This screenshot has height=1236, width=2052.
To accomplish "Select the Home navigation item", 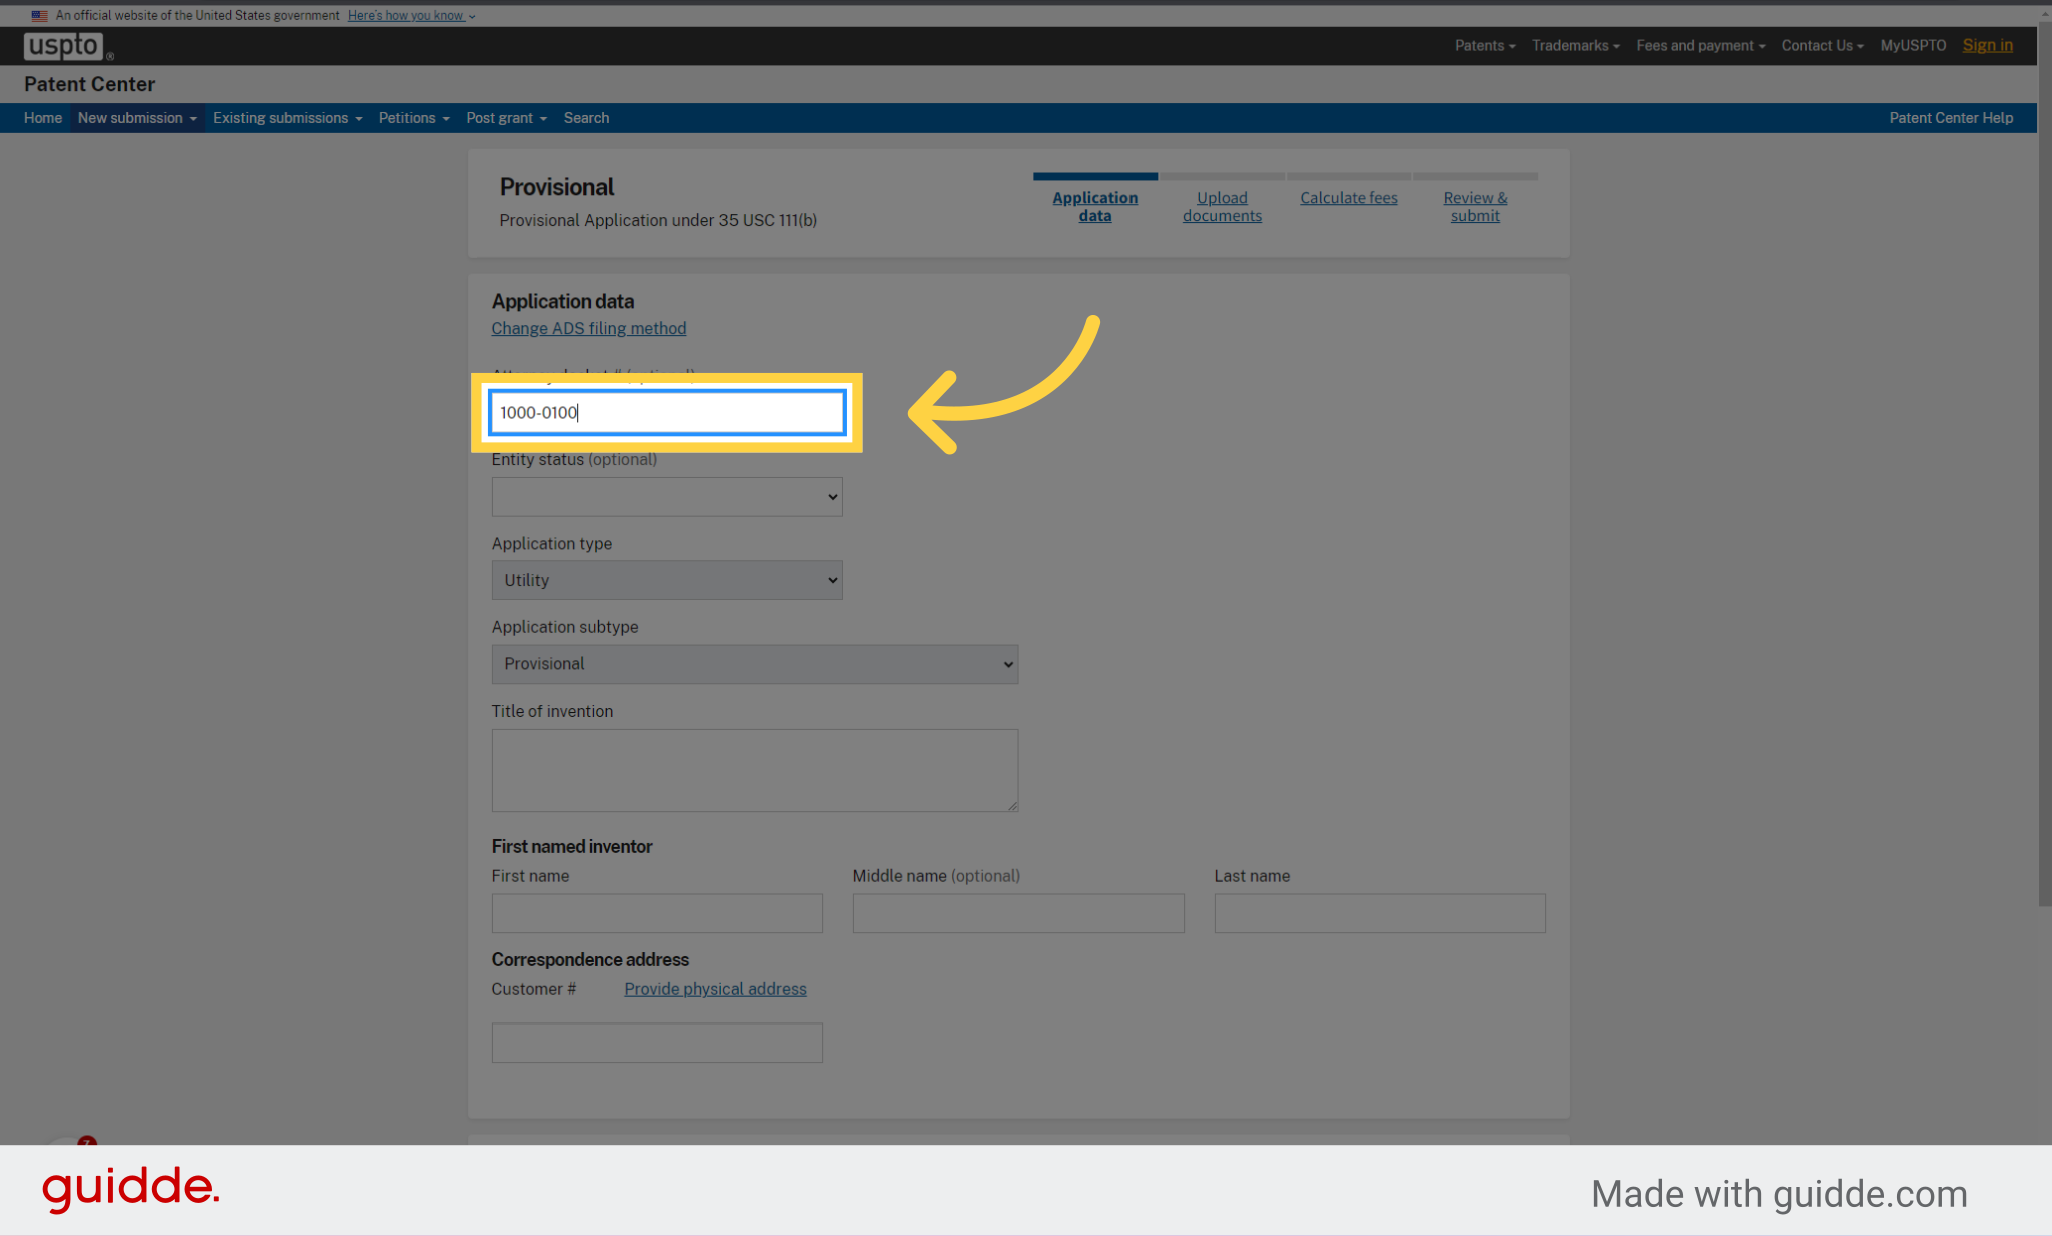I will tap(42, 118).
